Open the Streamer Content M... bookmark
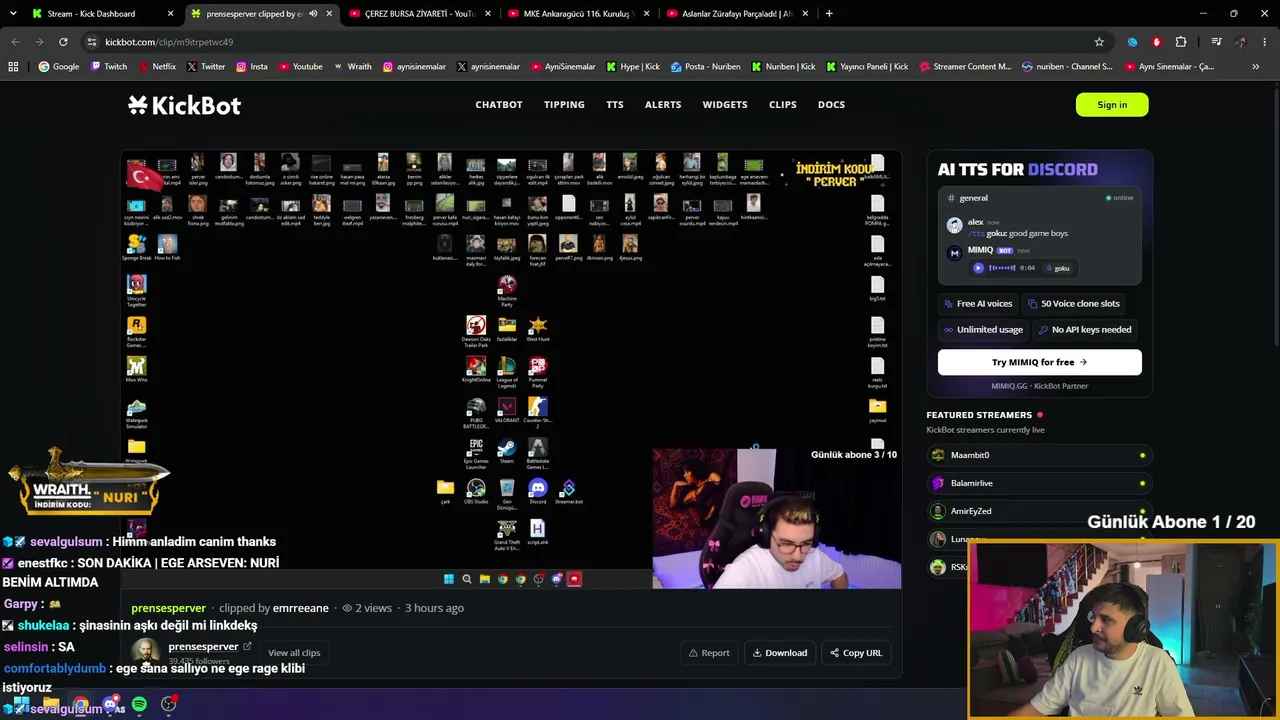Image resolution: width=1280 pixels, height=720 pixels. point(965,67)
